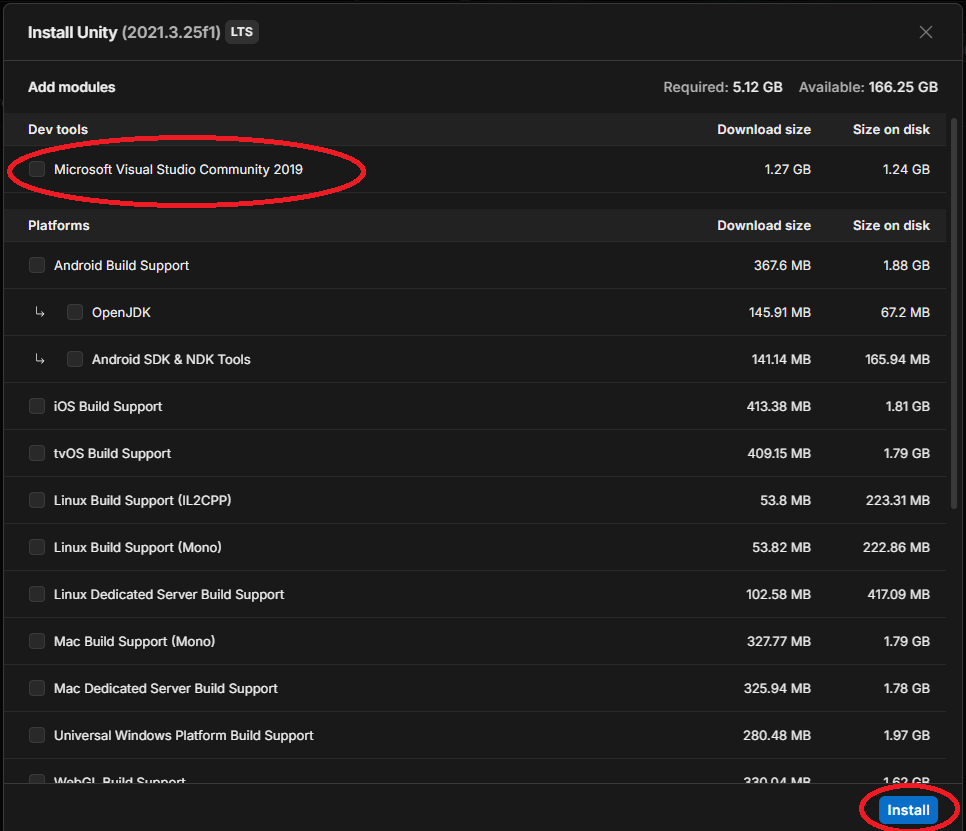This screenshot has height=831, width=966.
Task: Select Linux Build Support (Mono) checkbox
Action: [37, 547]
